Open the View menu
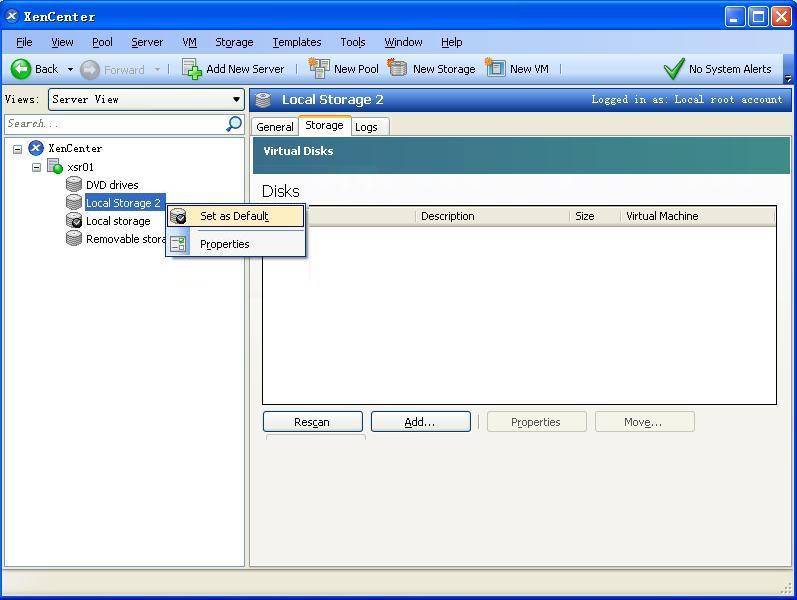Viewport: 797px width, 600px height. pyautogui.click(x=62, y=42)
